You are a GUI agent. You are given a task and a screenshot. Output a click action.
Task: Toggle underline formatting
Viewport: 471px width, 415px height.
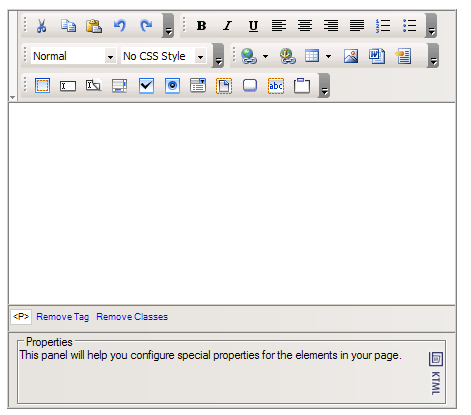click(x=253, y=26)
